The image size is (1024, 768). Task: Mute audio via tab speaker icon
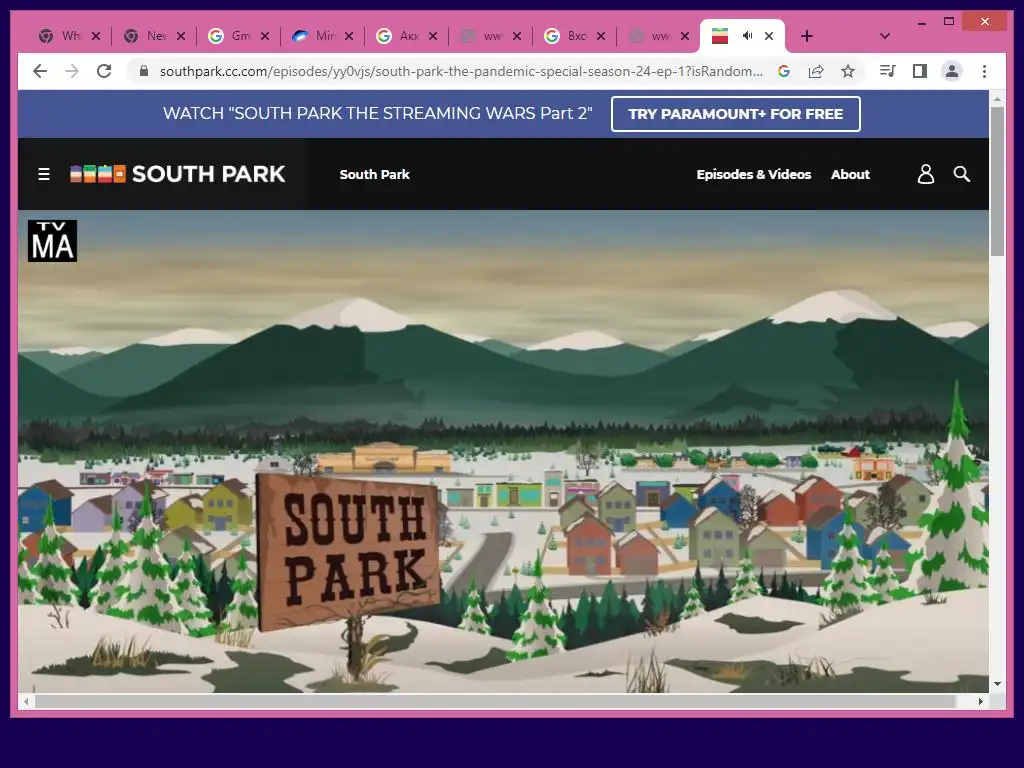(x=747, y=36)
